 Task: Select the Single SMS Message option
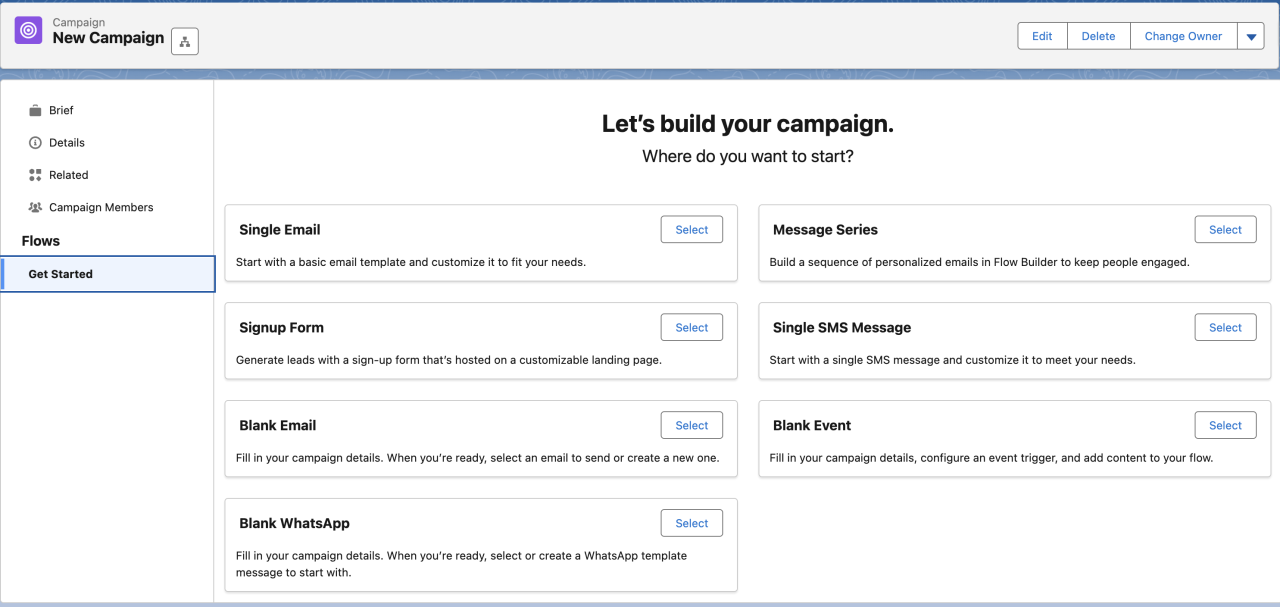click(x=1225, y=327)
